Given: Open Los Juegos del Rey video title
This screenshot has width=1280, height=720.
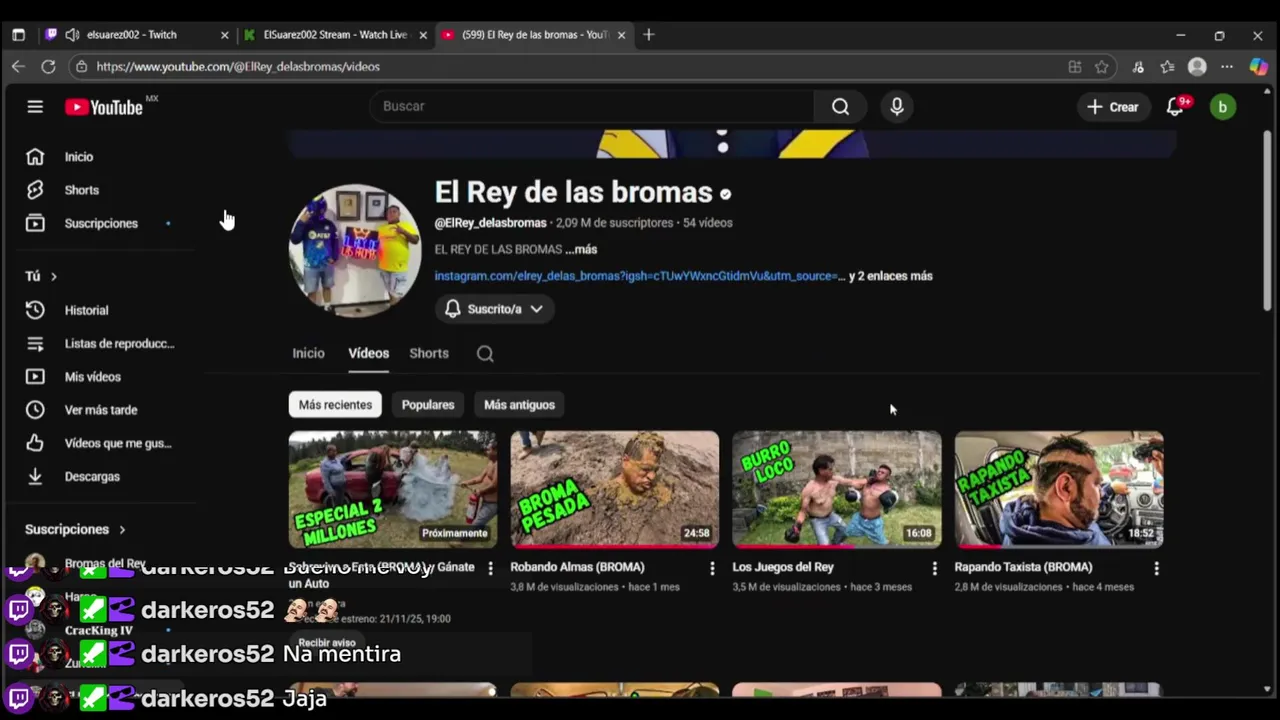Looking at the screenshot, I should point(783,567).
